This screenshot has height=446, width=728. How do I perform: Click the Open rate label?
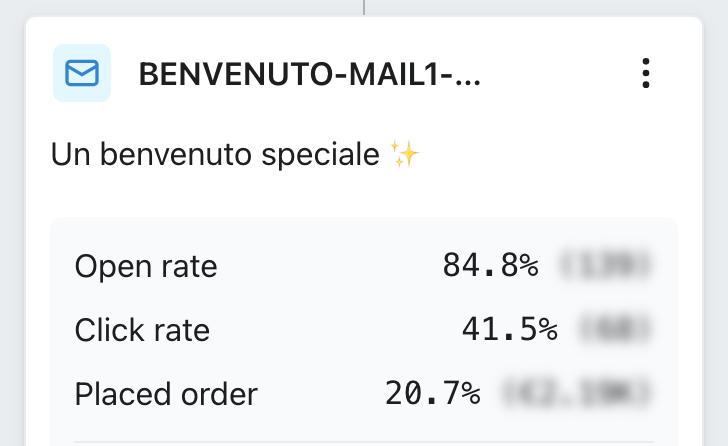click(x=146, y=266)
